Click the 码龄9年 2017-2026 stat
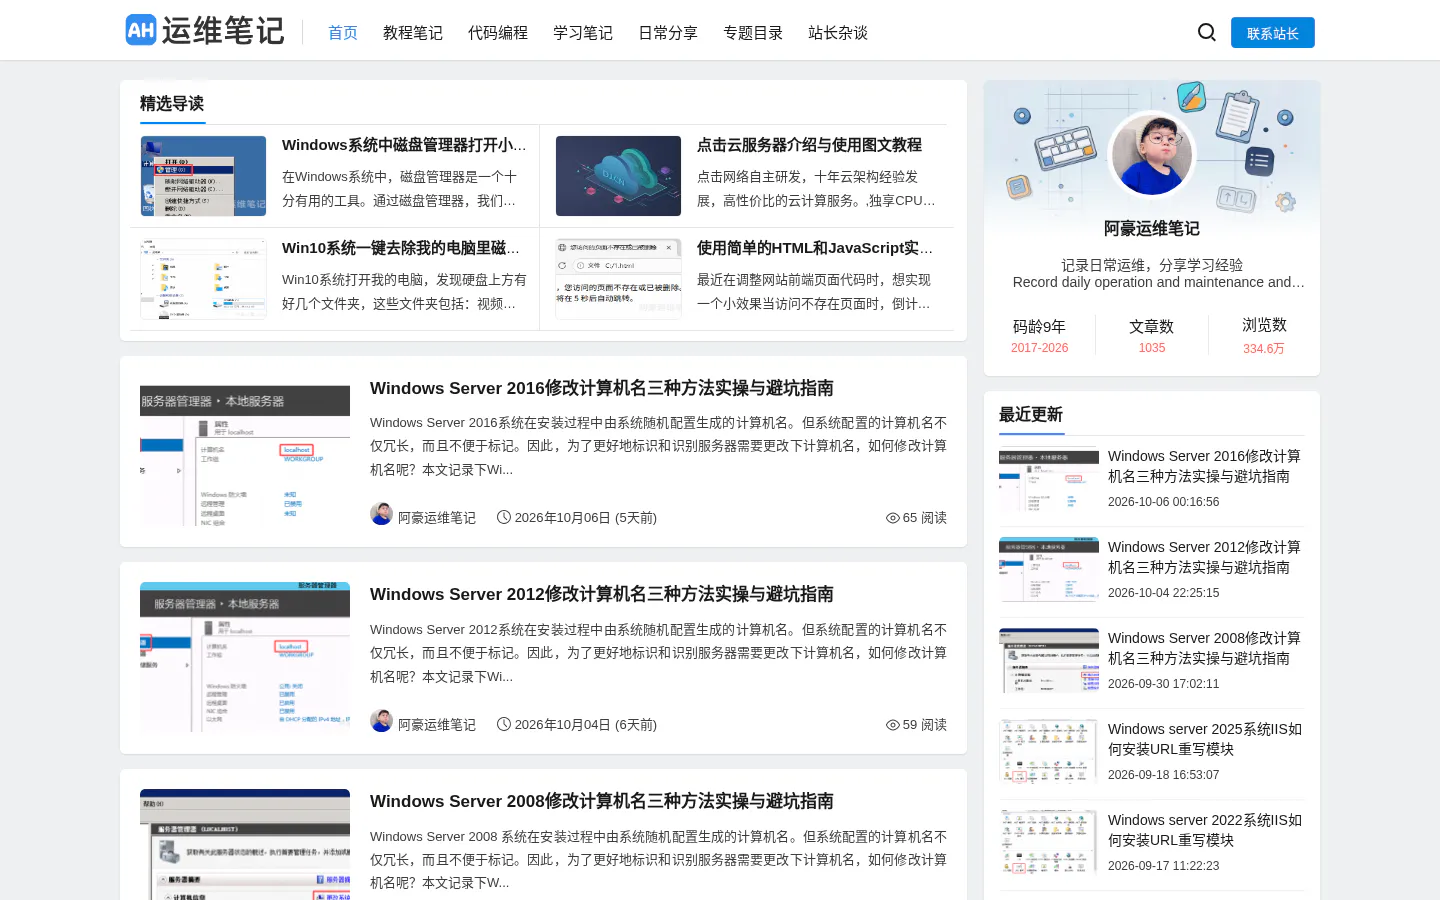The image size is (1440, 900). [1040, 336]
